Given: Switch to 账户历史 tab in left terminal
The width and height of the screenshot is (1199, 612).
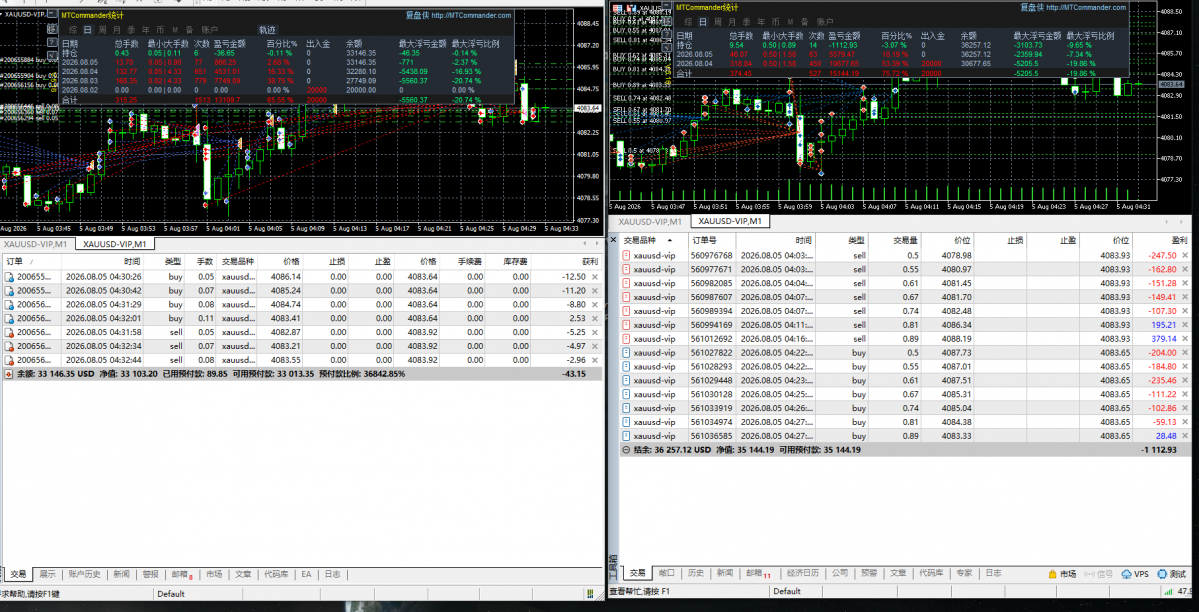Looking at the screenshot, I should [x=84, y=574].
